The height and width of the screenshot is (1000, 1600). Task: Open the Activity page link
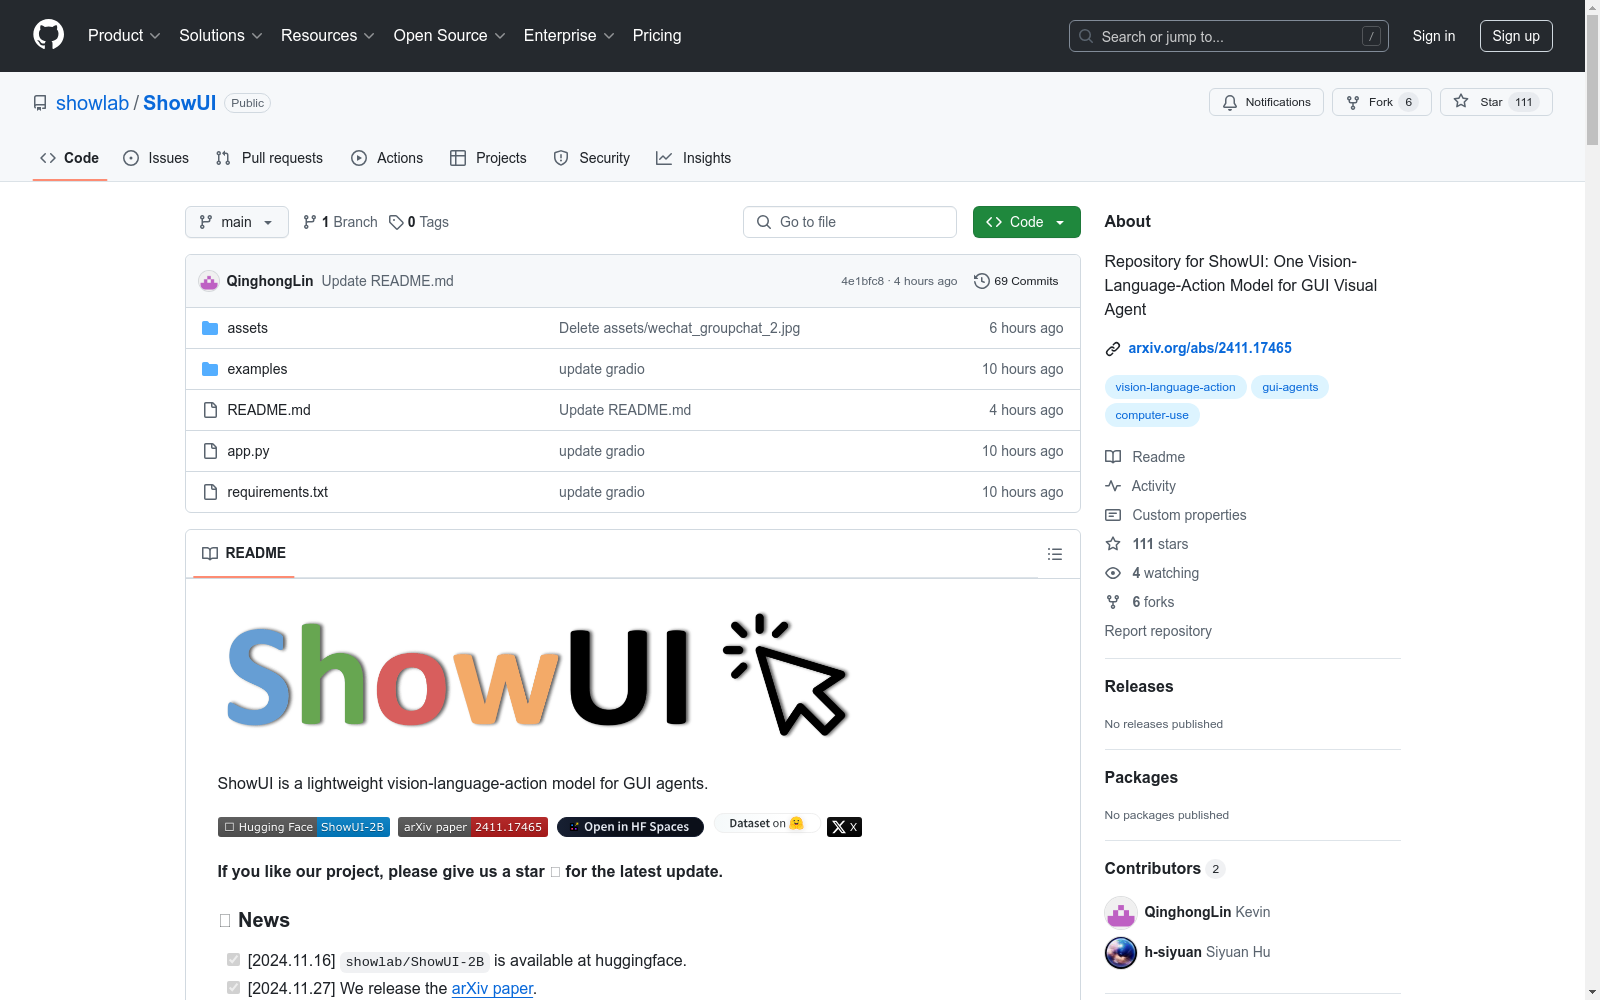point(1141,486)
